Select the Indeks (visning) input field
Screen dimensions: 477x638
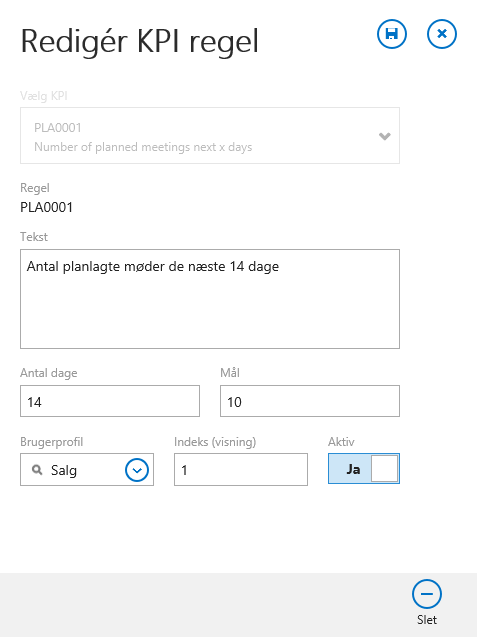pyautogui.click(x=241, y=470)
